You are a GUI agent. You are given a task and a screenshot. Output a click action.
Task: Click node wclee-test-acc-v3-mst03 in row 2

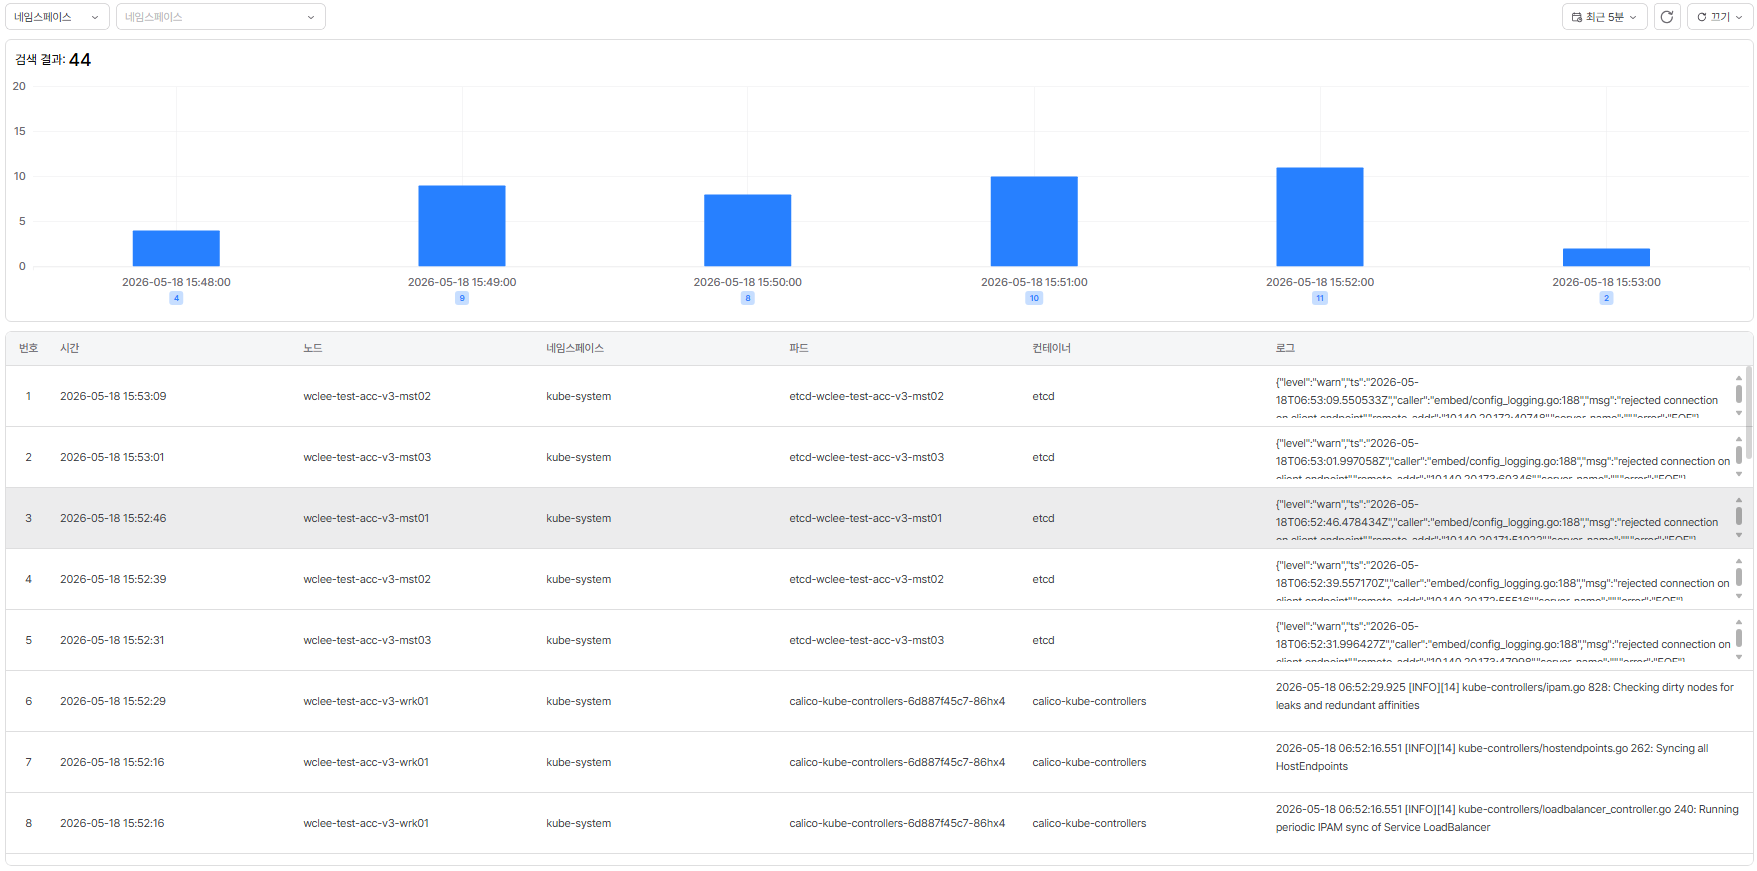(367, 457)
